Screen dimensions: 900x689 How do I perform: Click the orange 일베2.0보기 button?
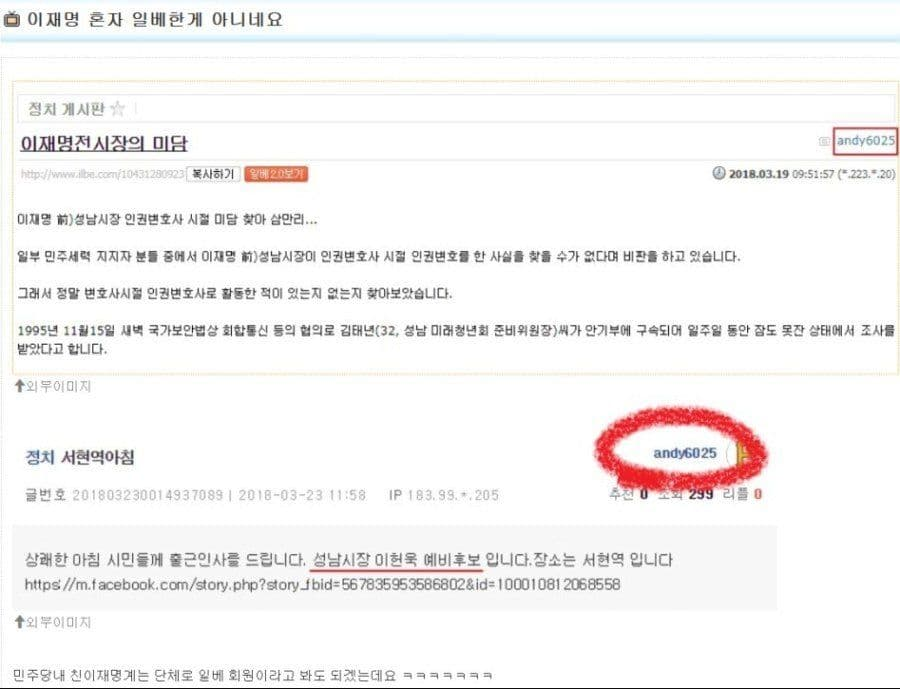(x=276, y=174)
